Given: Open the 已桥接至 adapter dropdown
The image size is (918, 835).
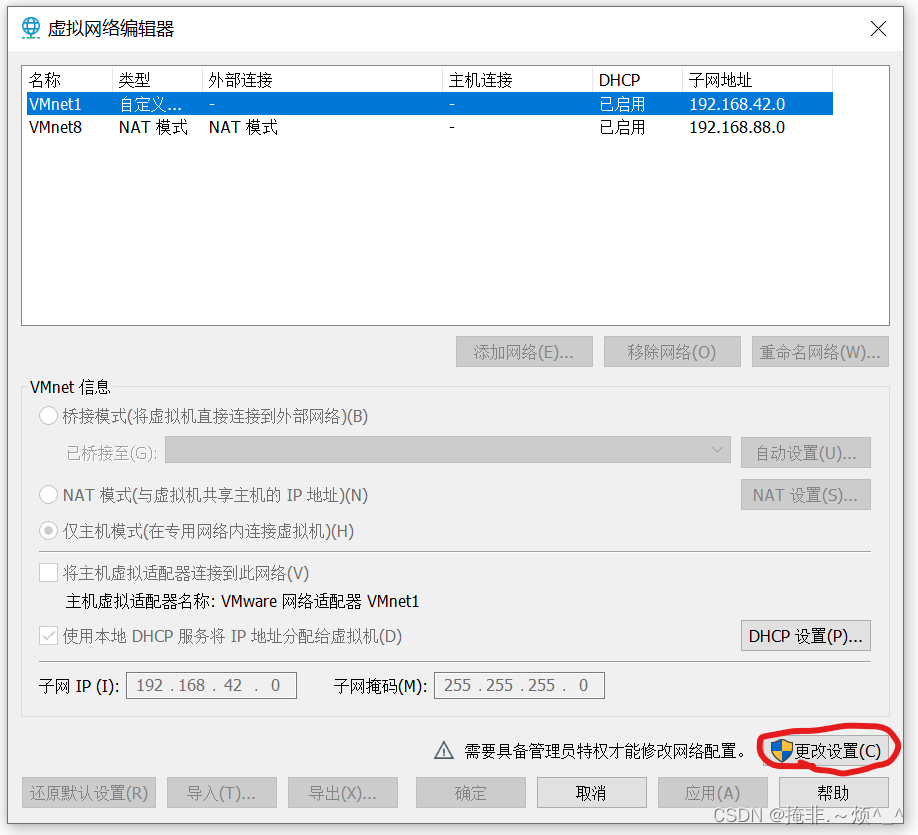Looking at the screenshot, I should pyautogui.click(x=447, y=450).
